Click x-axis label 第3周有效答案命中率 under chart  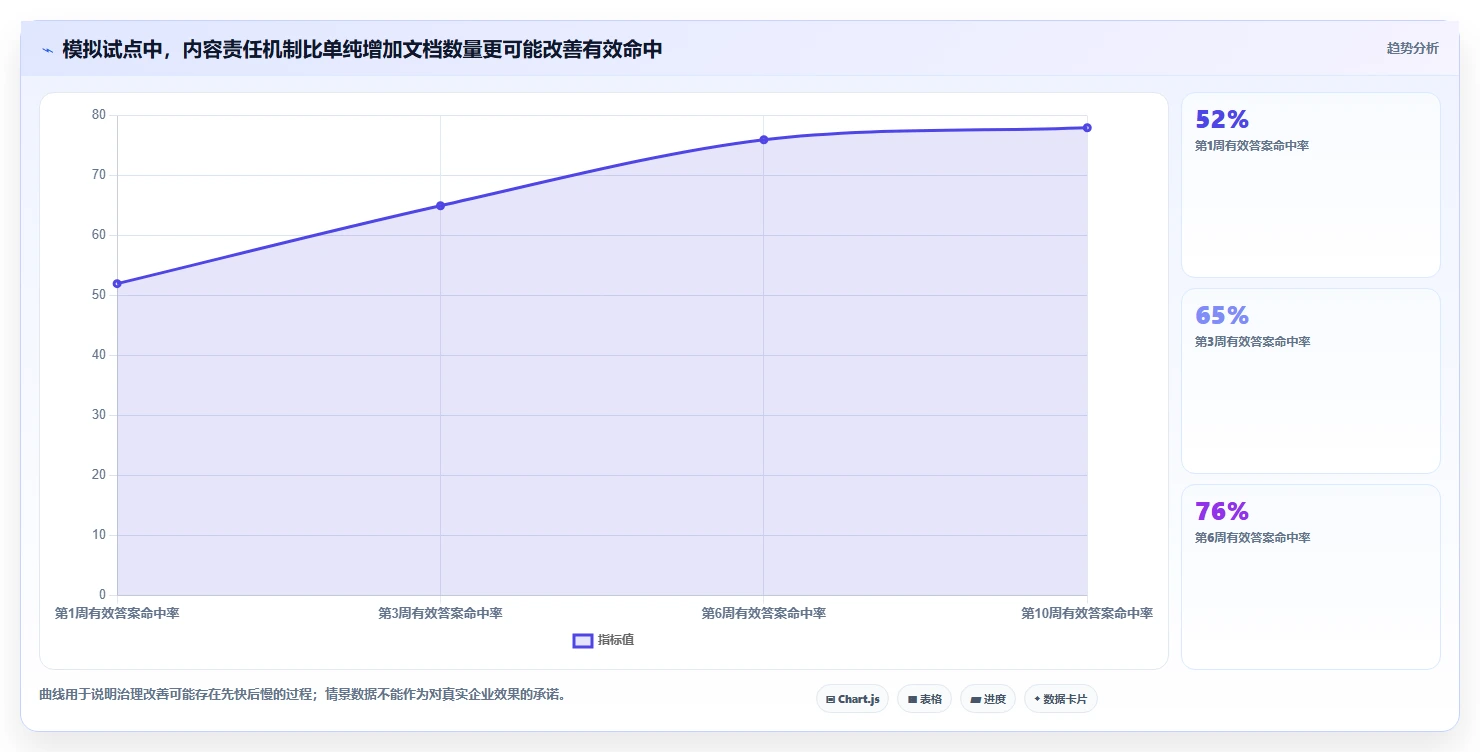click(440, 613)
